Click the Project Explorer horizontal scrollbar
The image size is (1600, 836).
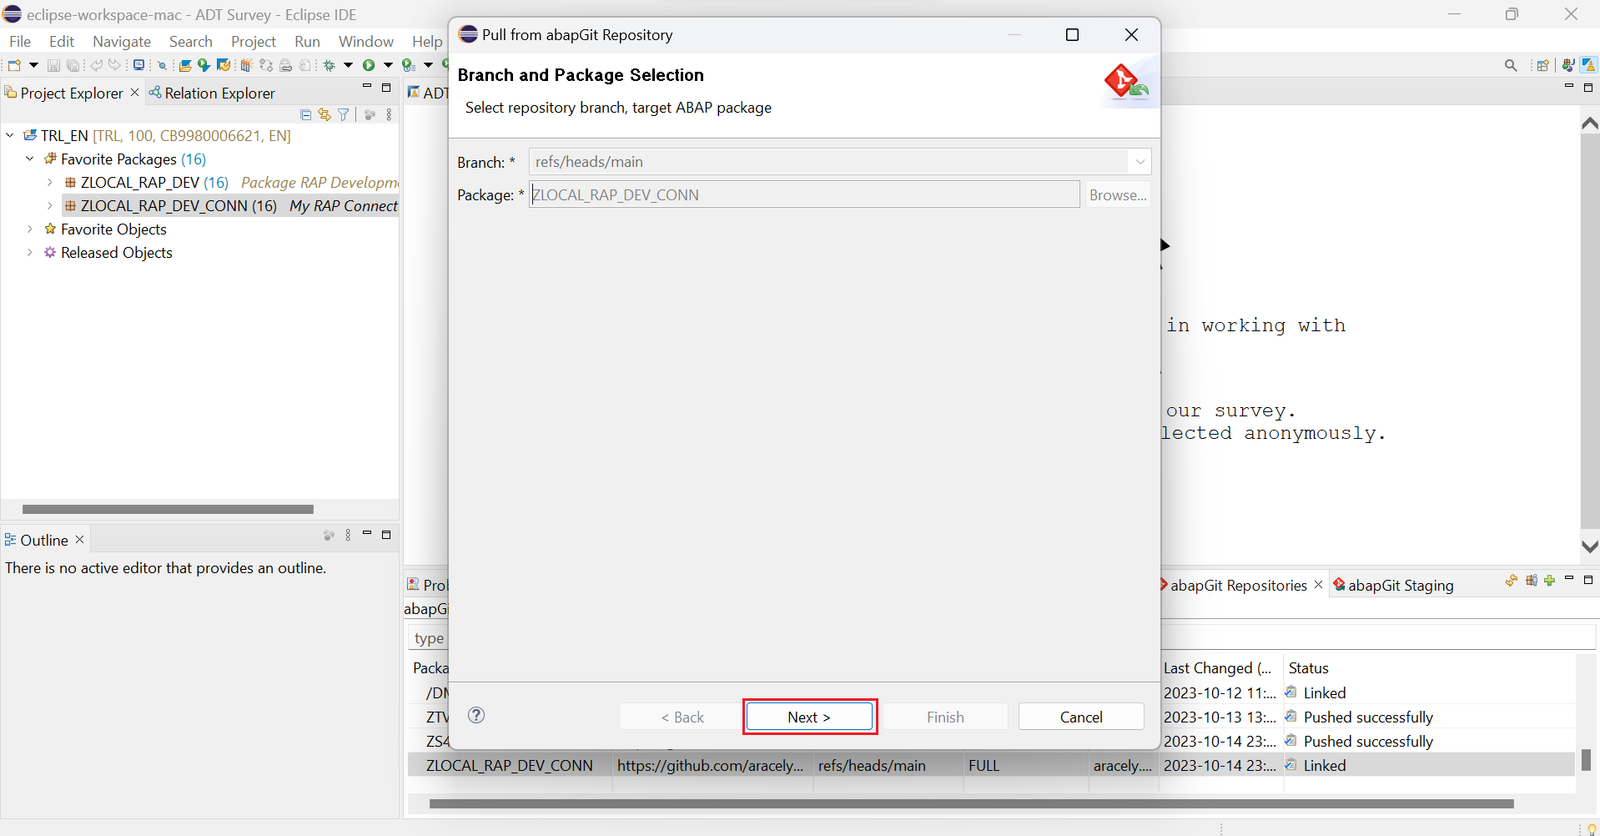point(168,509)
